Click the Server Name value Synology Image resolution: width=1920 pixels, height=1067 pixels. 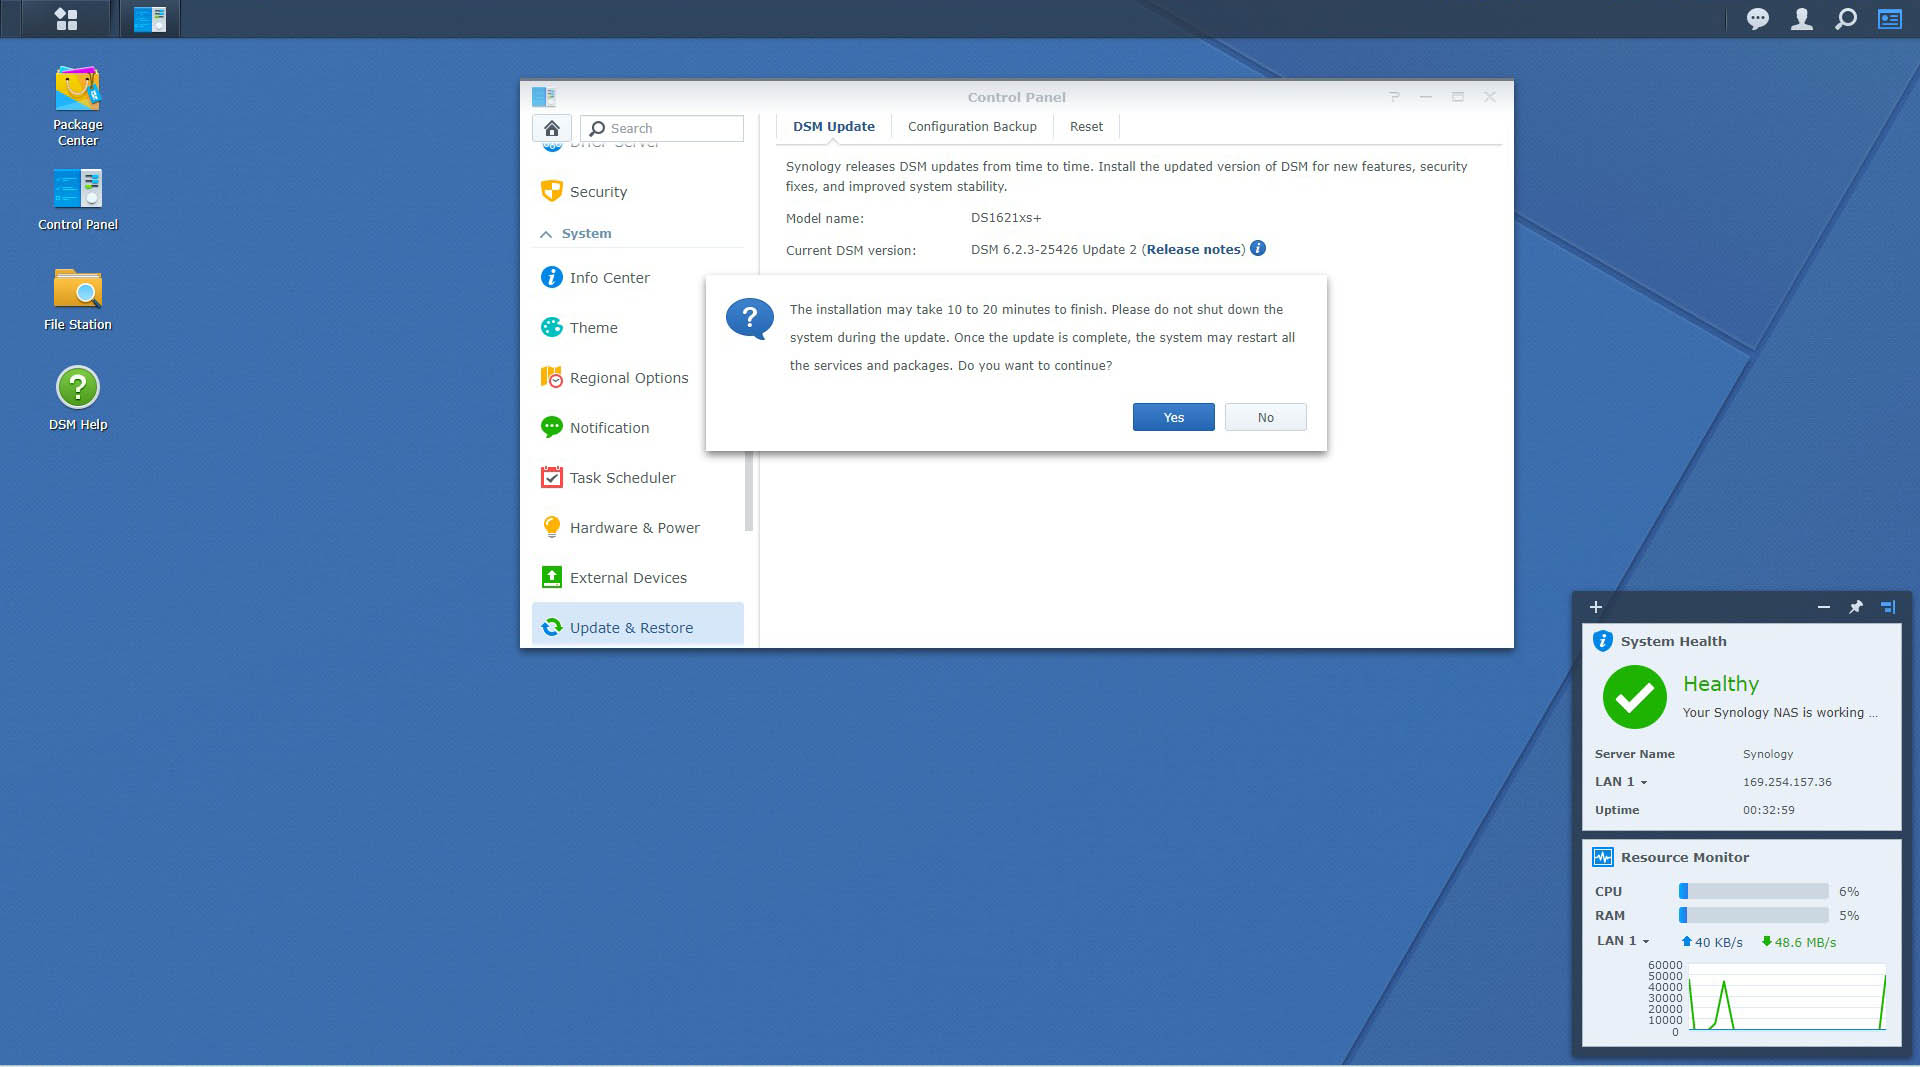(x=1767, y=754)
